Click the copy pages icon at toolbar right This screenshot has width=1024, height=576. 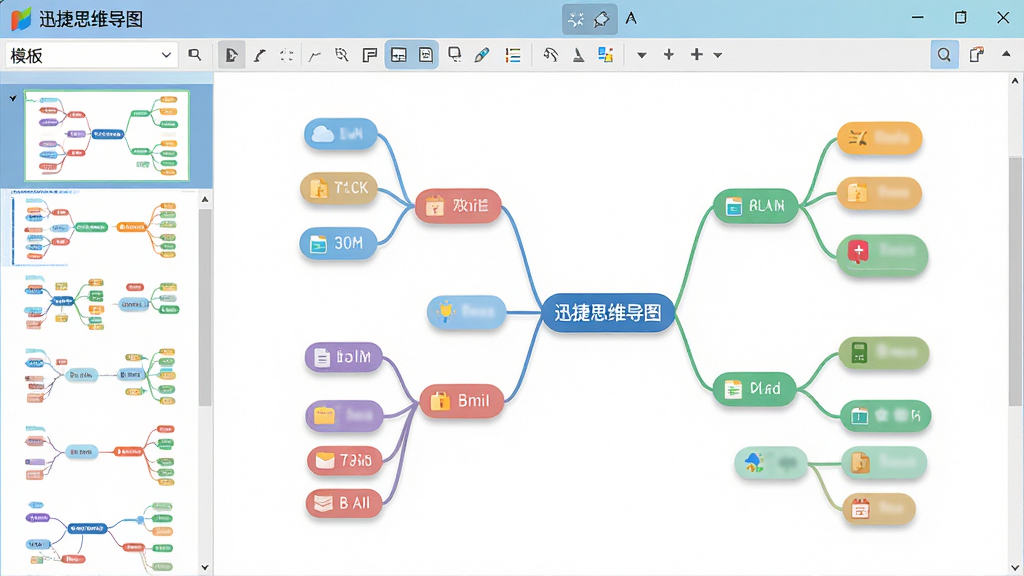(x=976, y=55)
